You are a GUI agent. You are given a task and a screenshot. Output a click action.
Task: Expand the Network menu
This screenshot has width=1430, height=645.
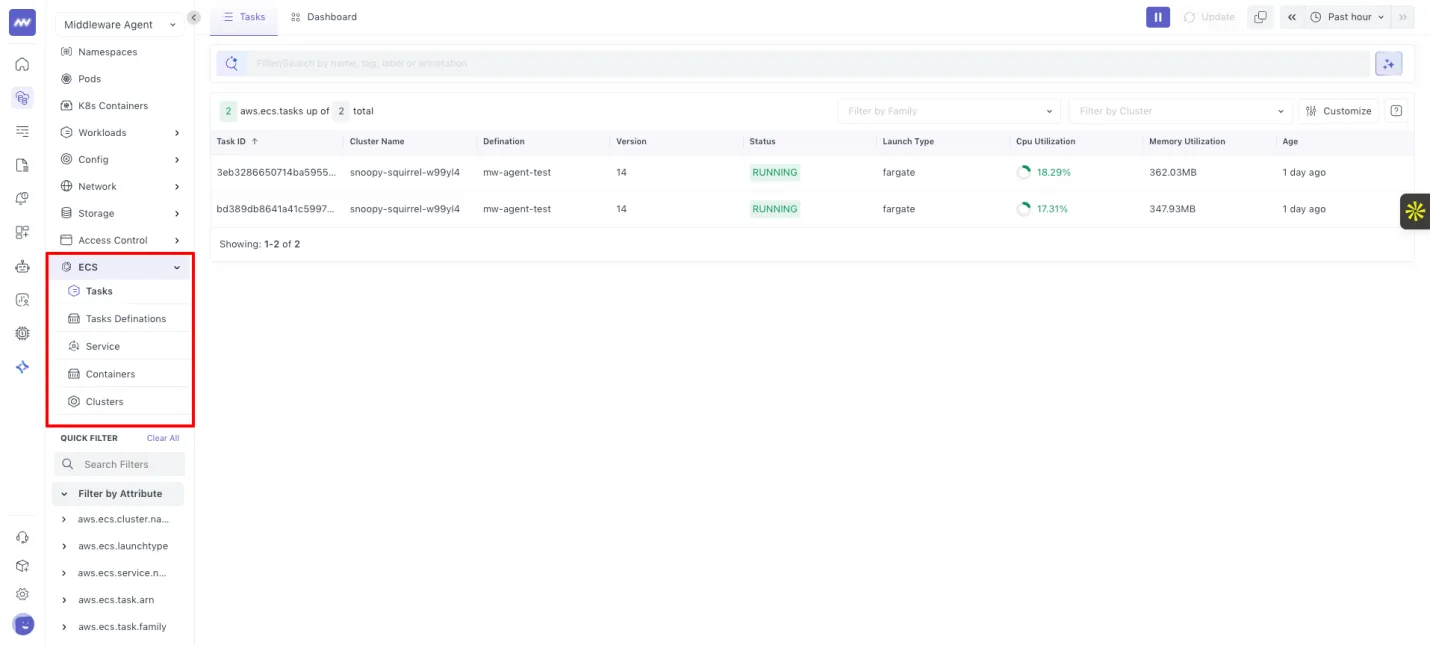120,186
